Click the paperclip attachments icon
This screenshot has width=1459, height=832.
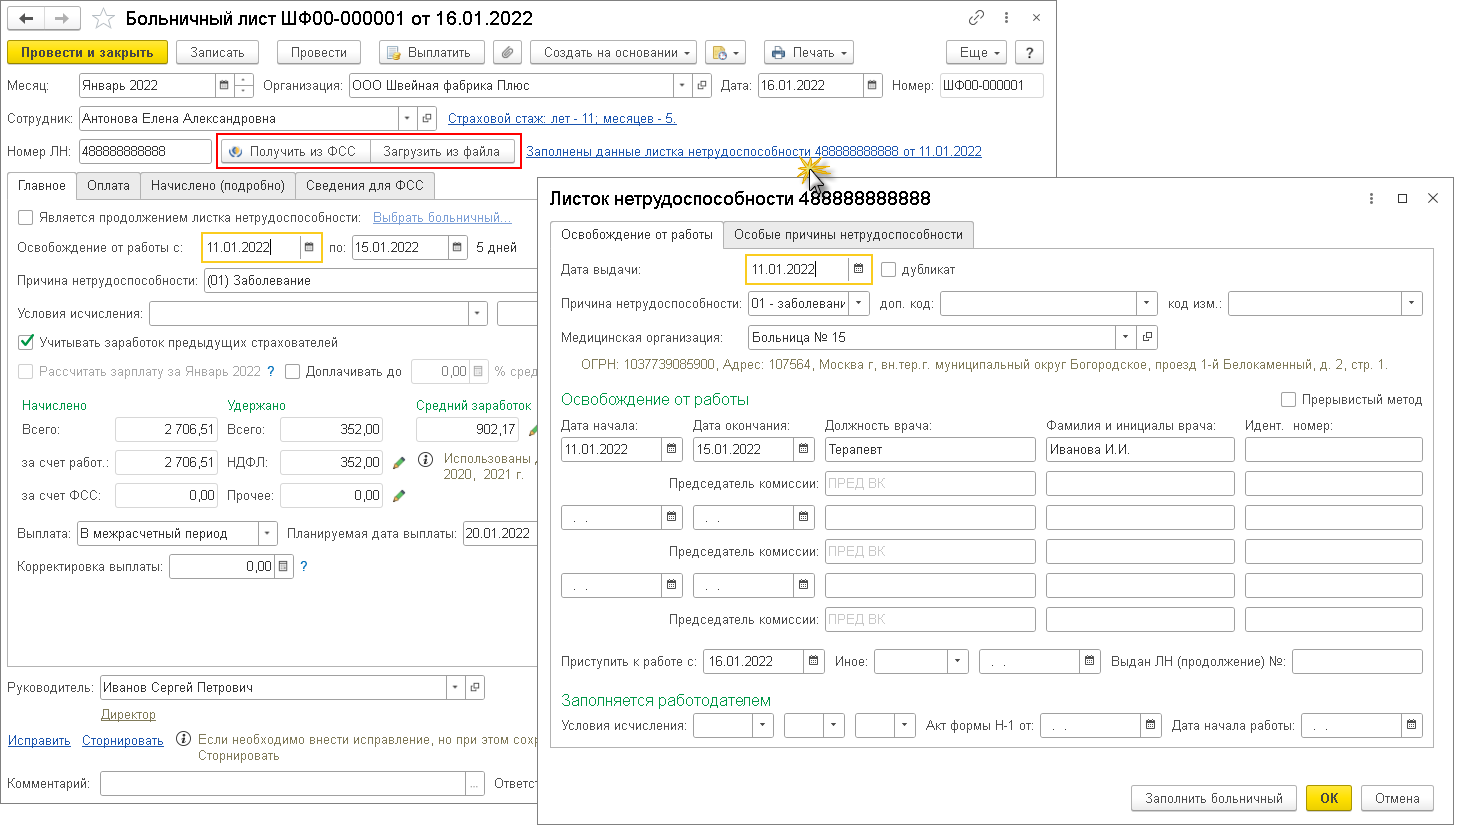point(508,53)
